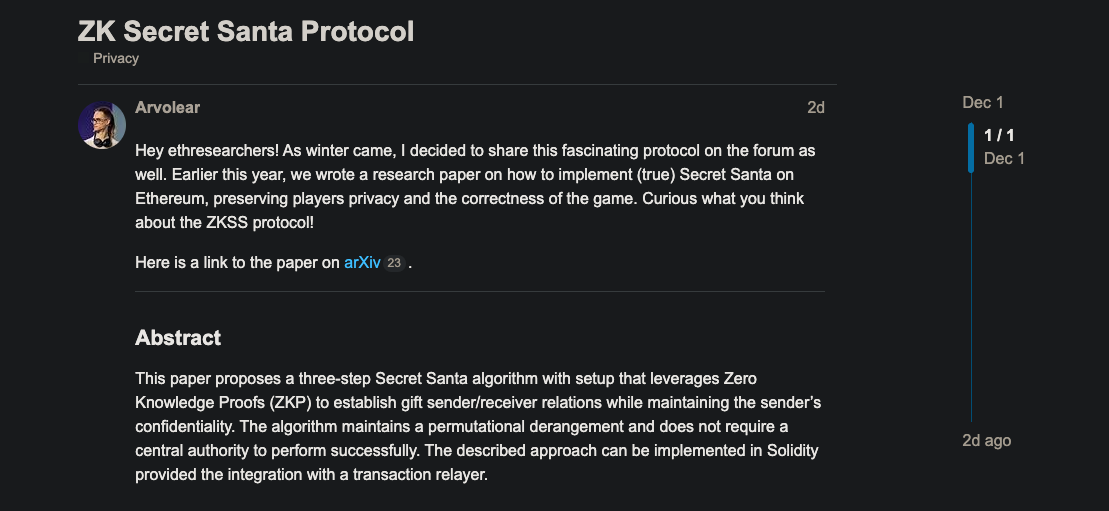Click the post's 2d timestamp
The width and height of the screenshot is (1109, 511).
tap(816, 108)
